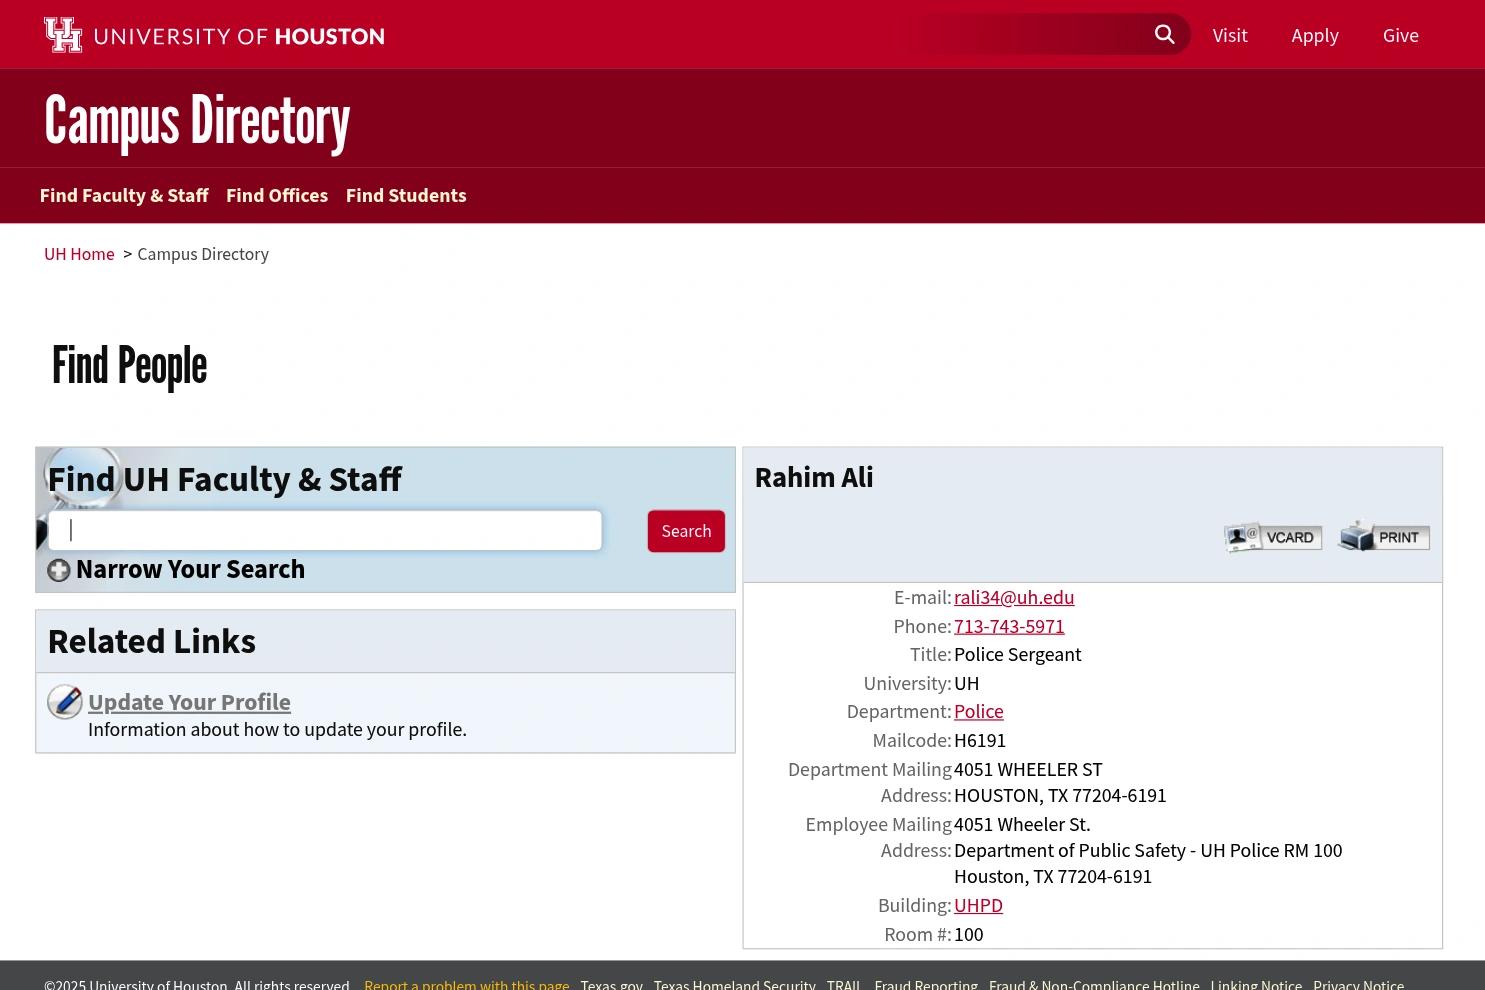The width and height of the screenshot is (1485, 990).
Task: Switch to Find Faculty & Staff
Action: click(x=124, y=195)
